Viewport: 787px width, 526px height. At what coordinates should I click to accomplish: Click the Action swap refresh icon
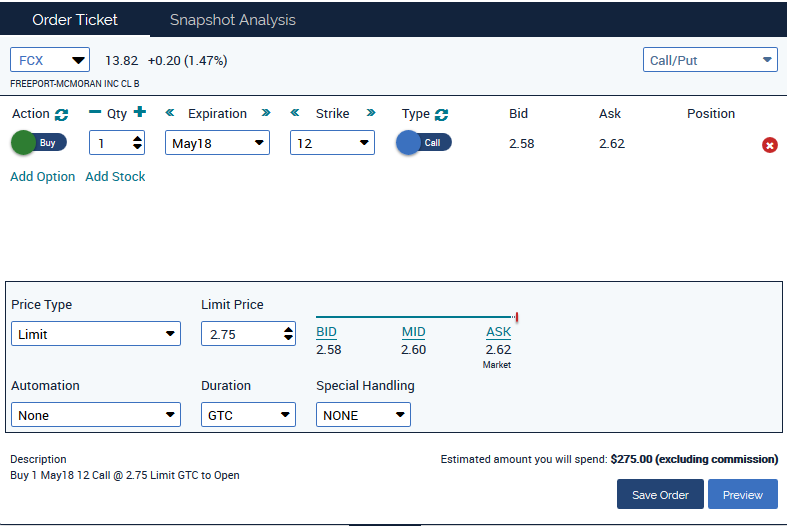coord(62,114)
